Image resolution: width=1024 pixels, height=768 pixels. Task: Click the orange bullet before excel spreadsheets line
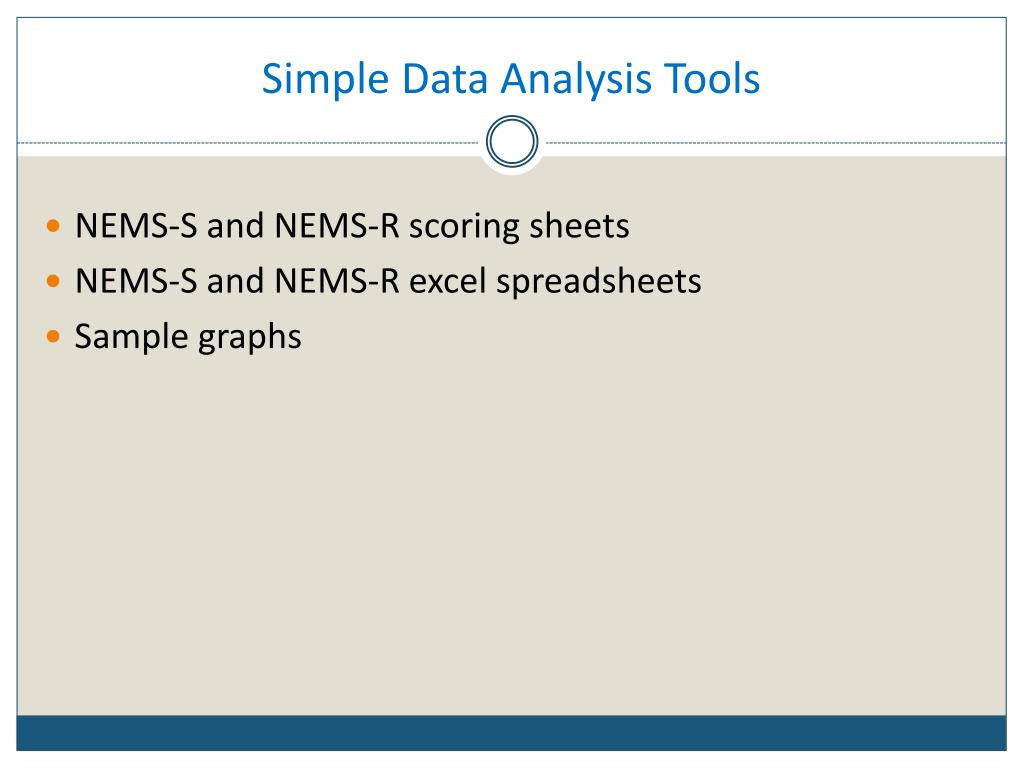pos(54,282)
